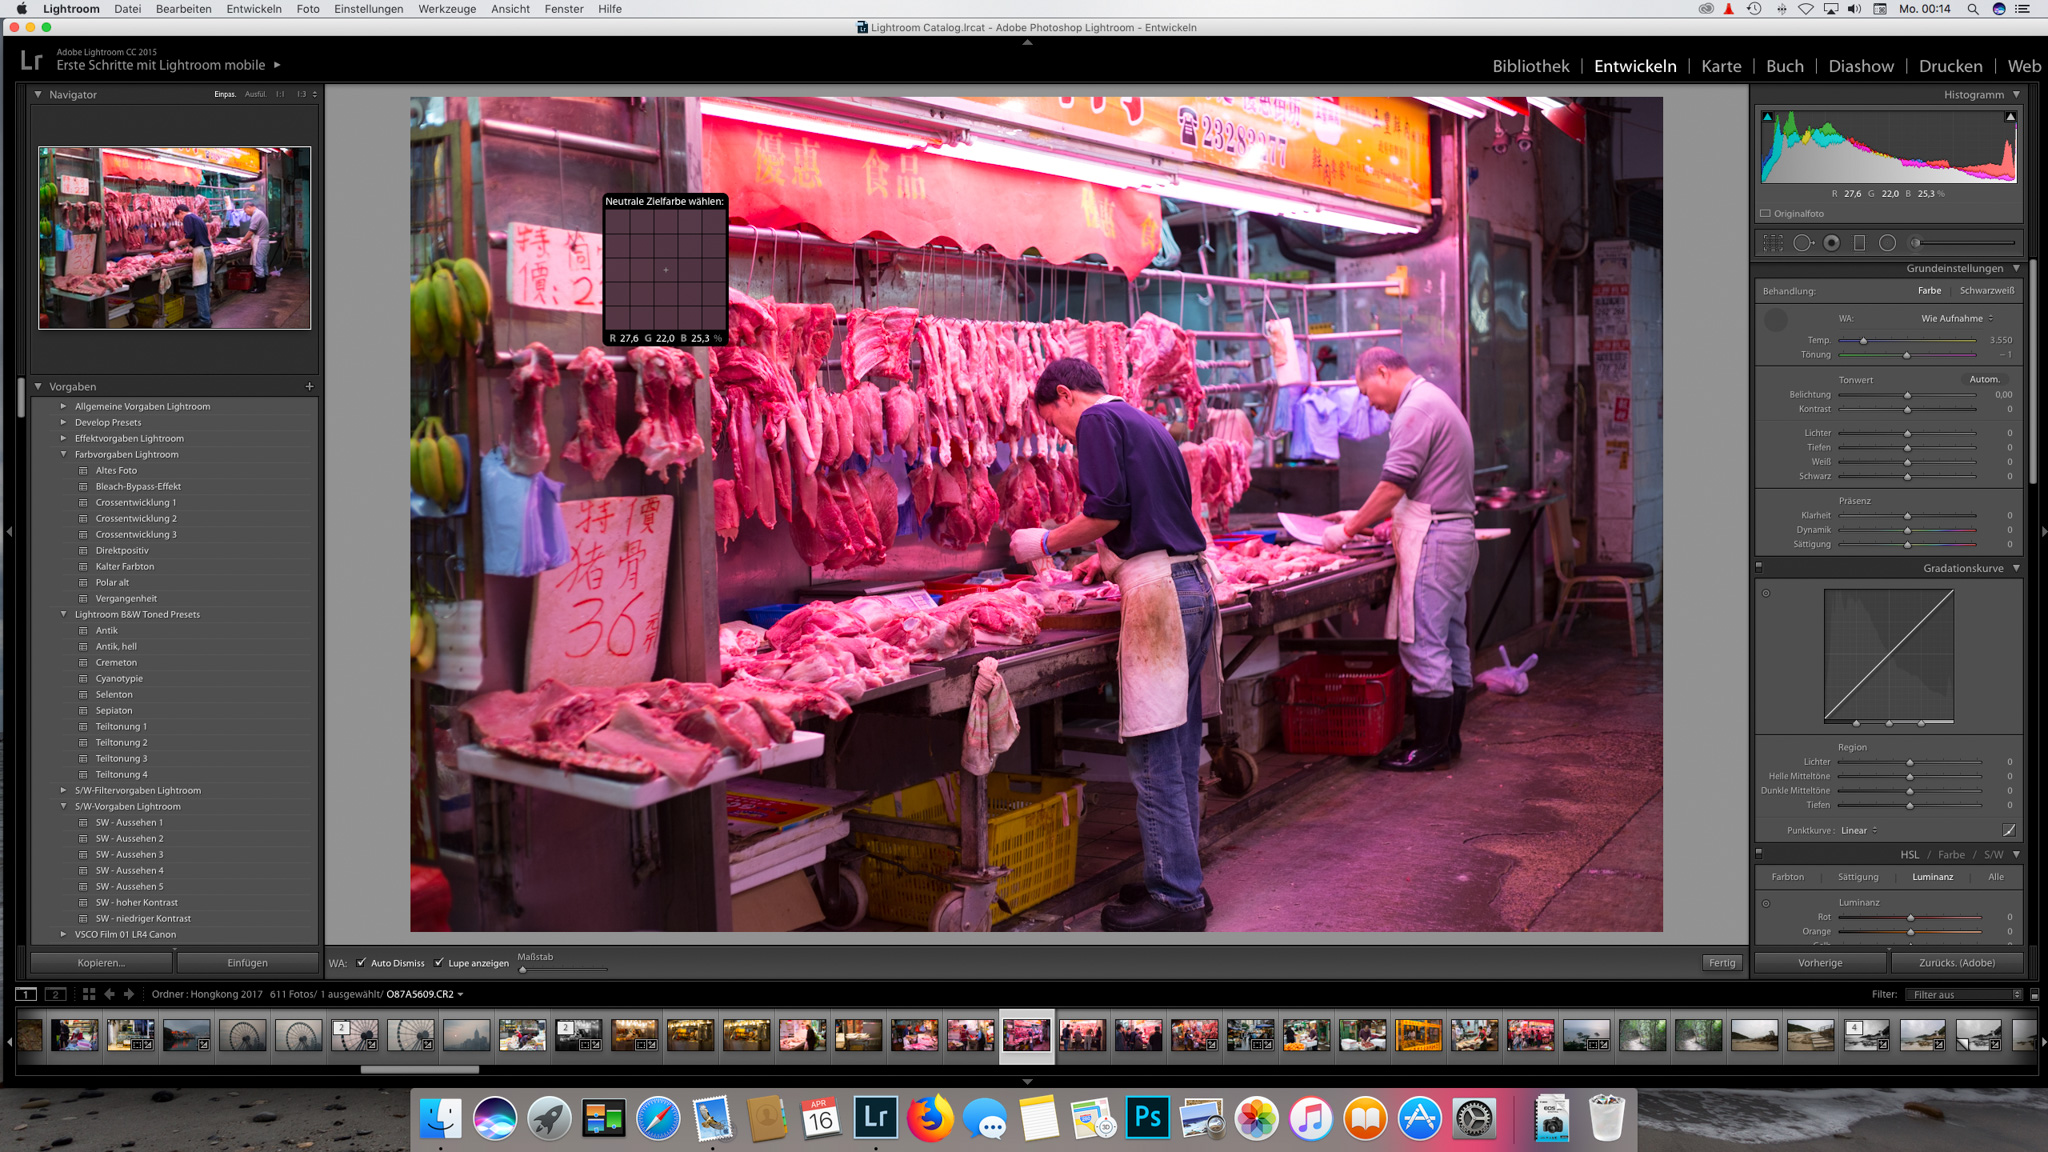Screen dimensions: 2048x1152
Task: Click the Belichtung slider handle
Action: pos(1907,395)
